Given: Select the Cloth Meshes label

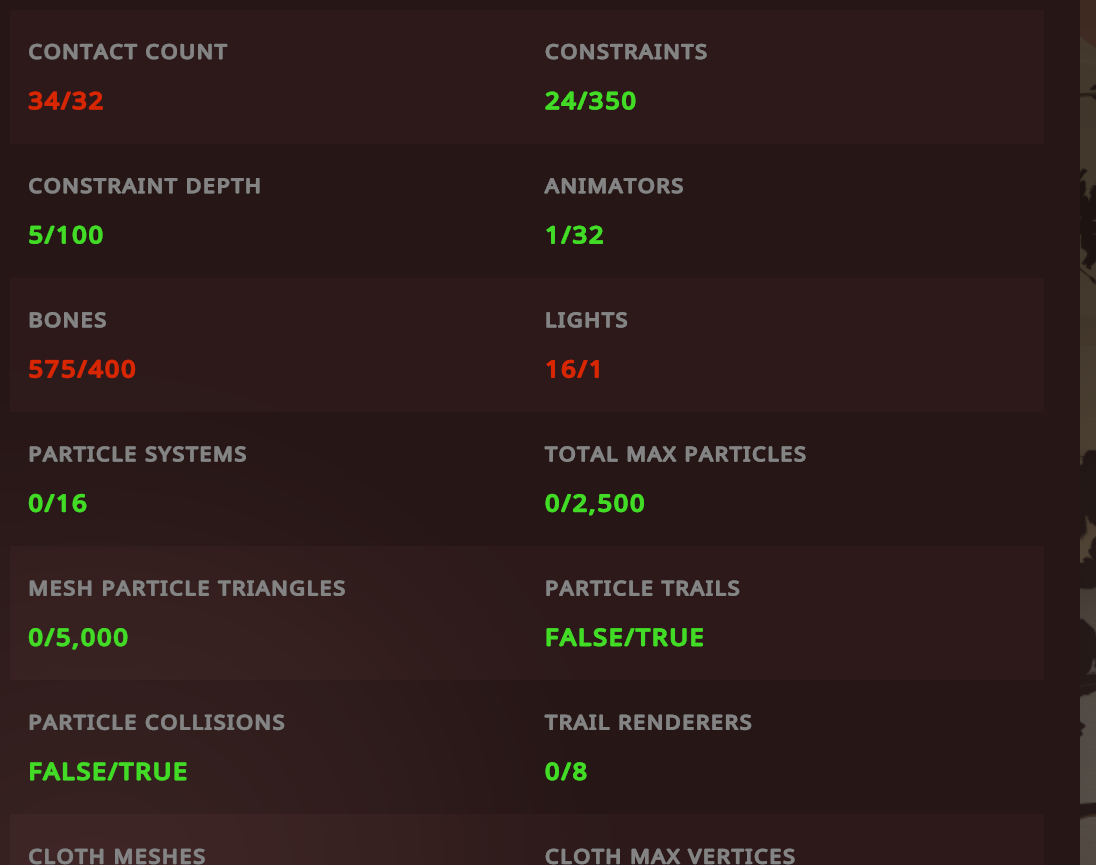Looking at the screenshot, I should click(117, 856).
